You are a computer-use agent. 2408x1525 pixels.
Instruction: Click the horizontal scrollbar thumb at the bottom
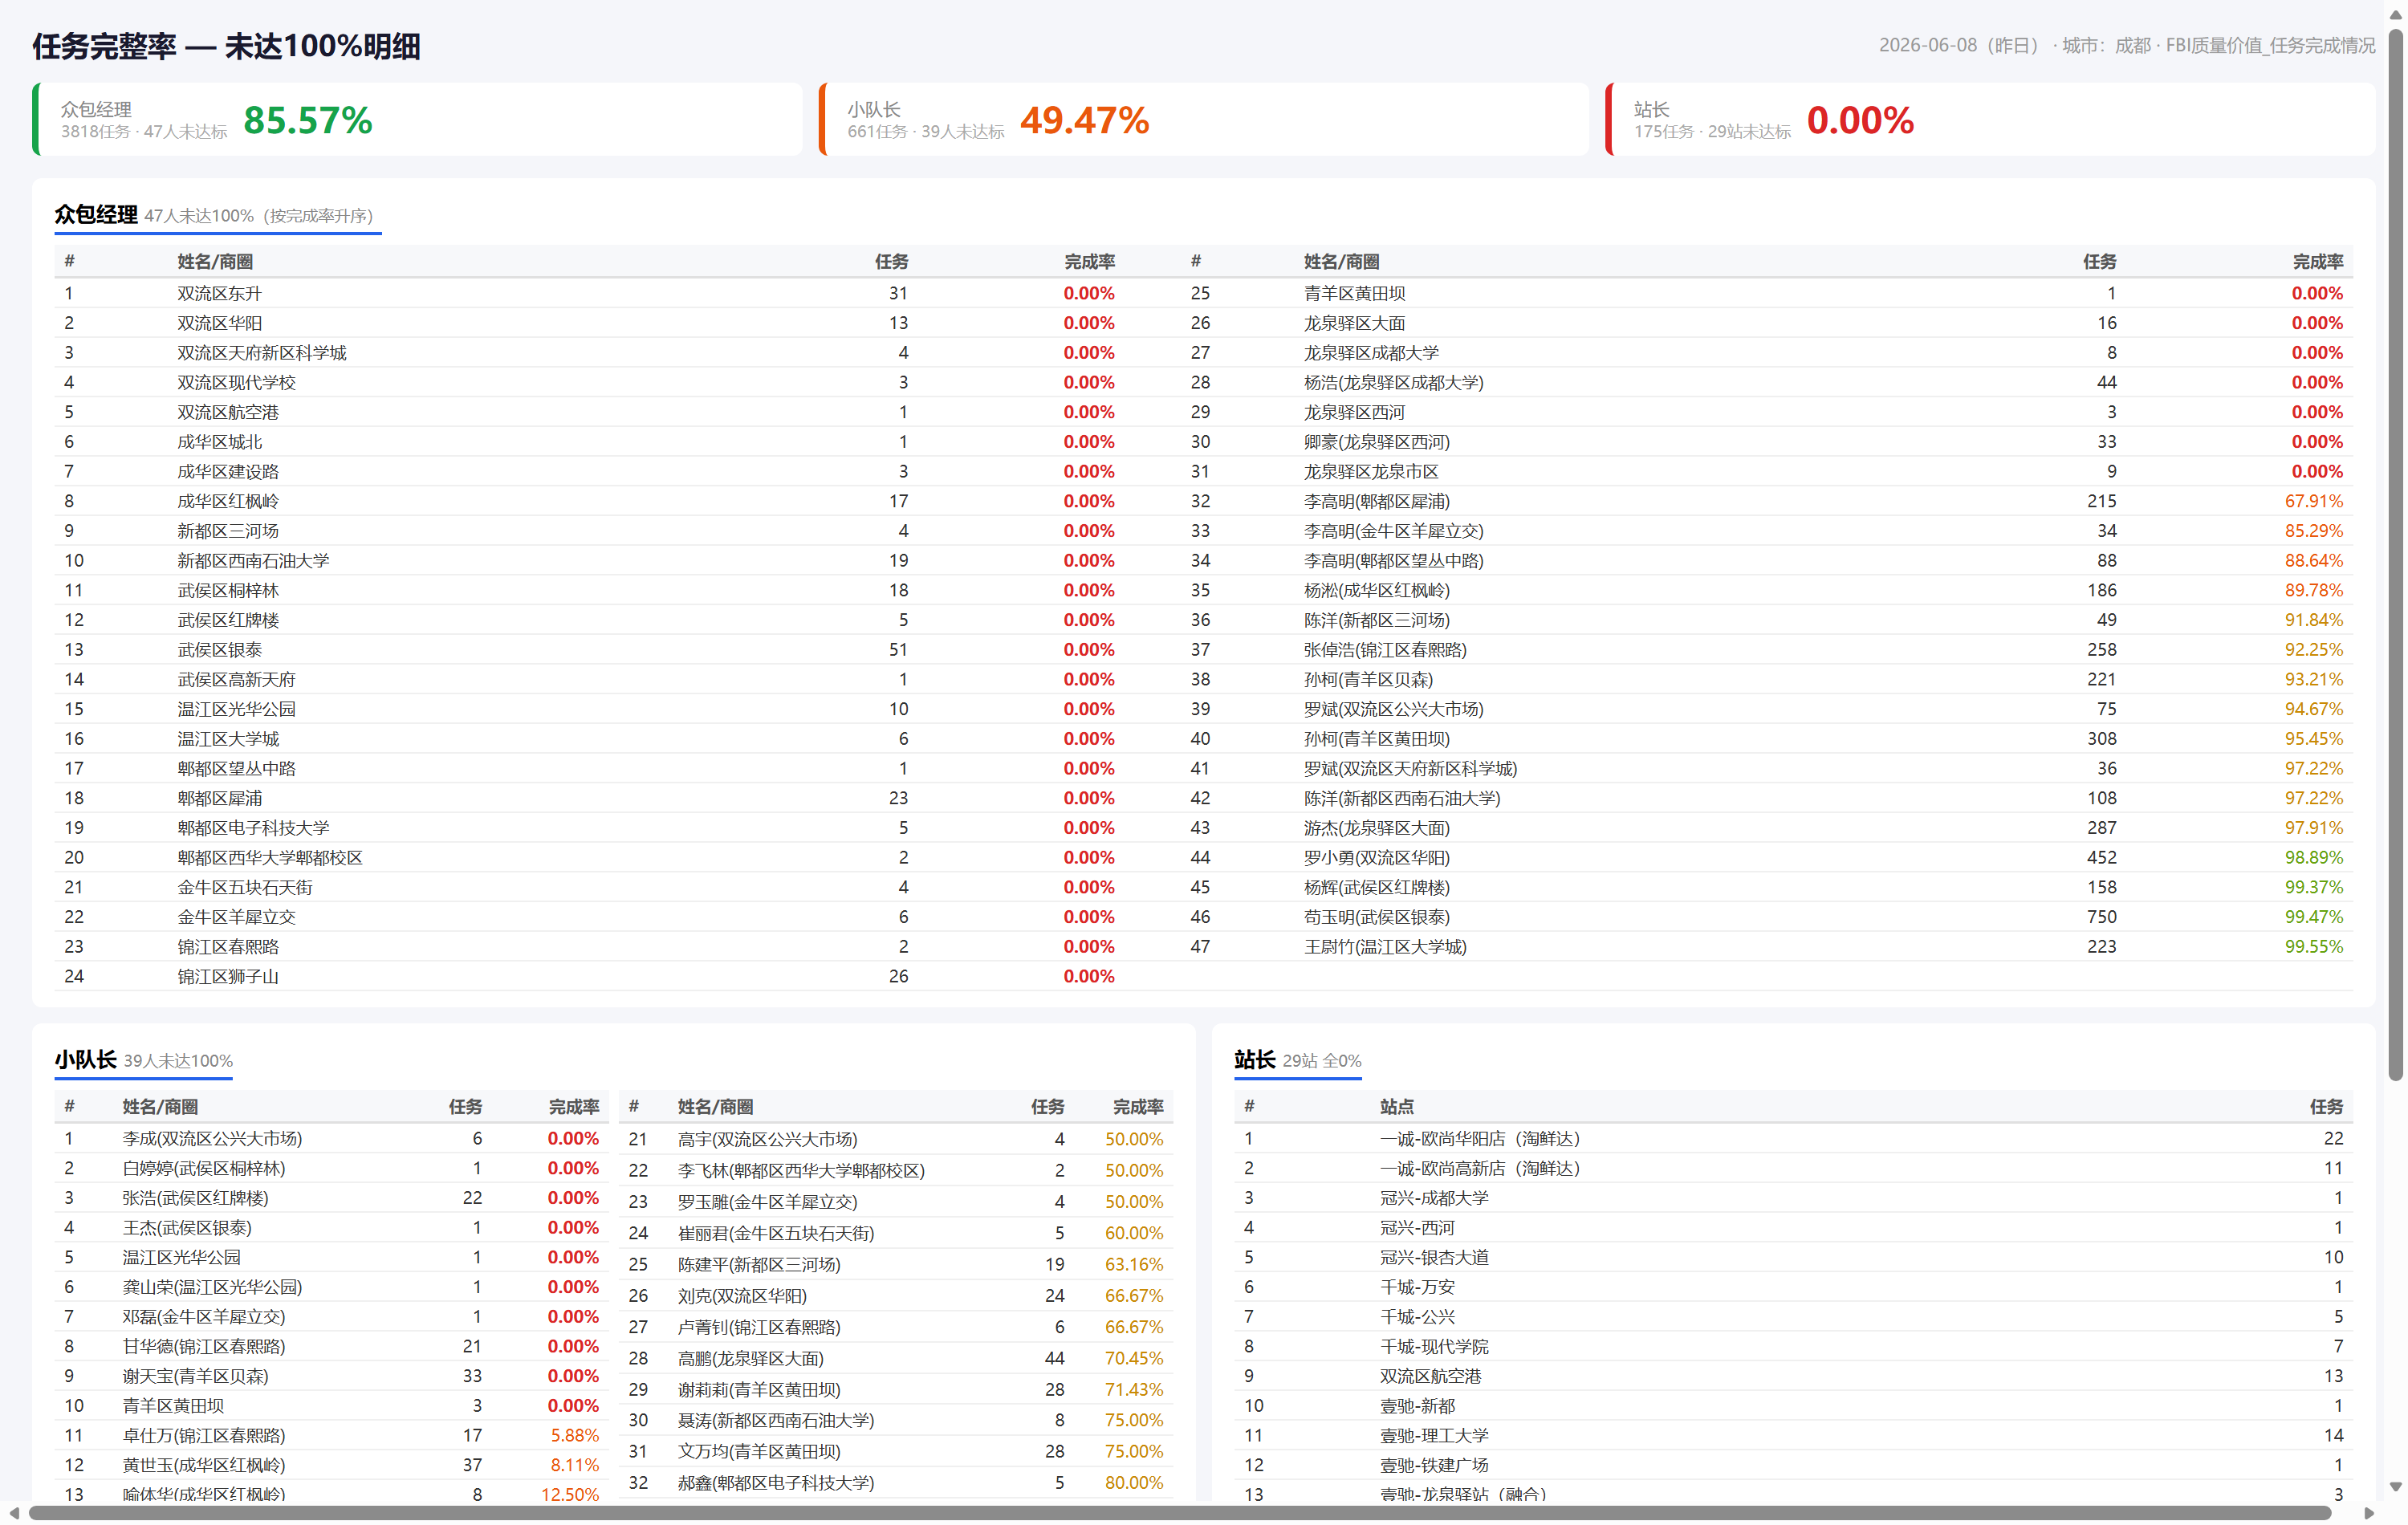1180,1513
